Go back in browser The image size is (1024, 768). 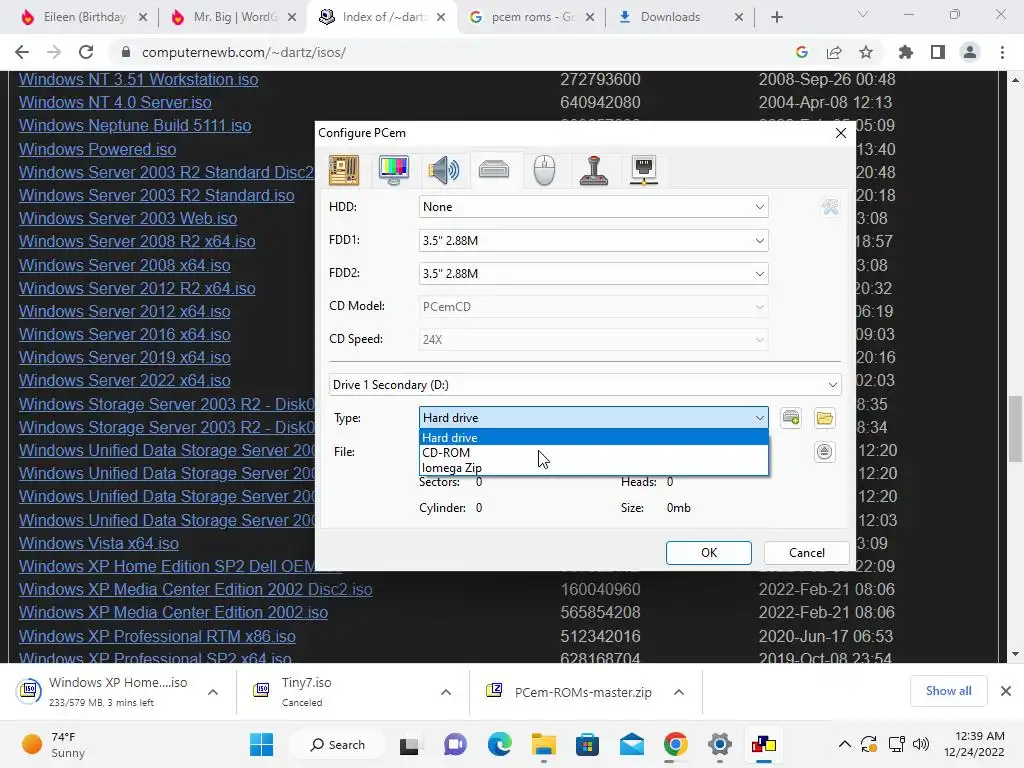click(22, 52)
